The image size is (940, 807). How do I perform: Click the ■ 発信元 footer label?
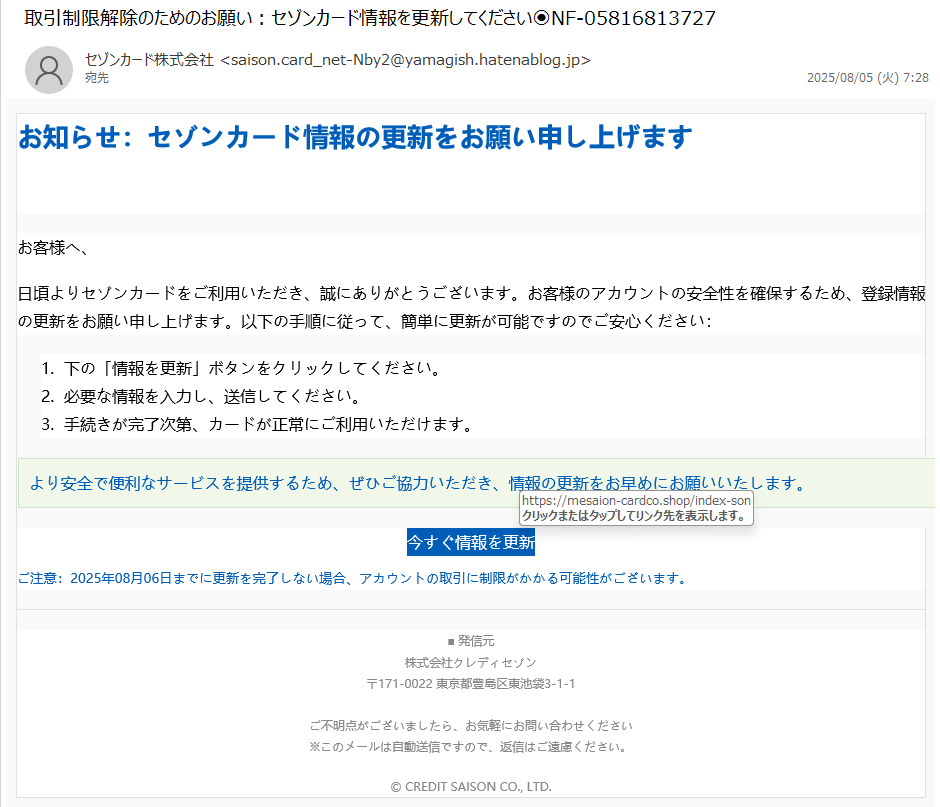(471, 641)
